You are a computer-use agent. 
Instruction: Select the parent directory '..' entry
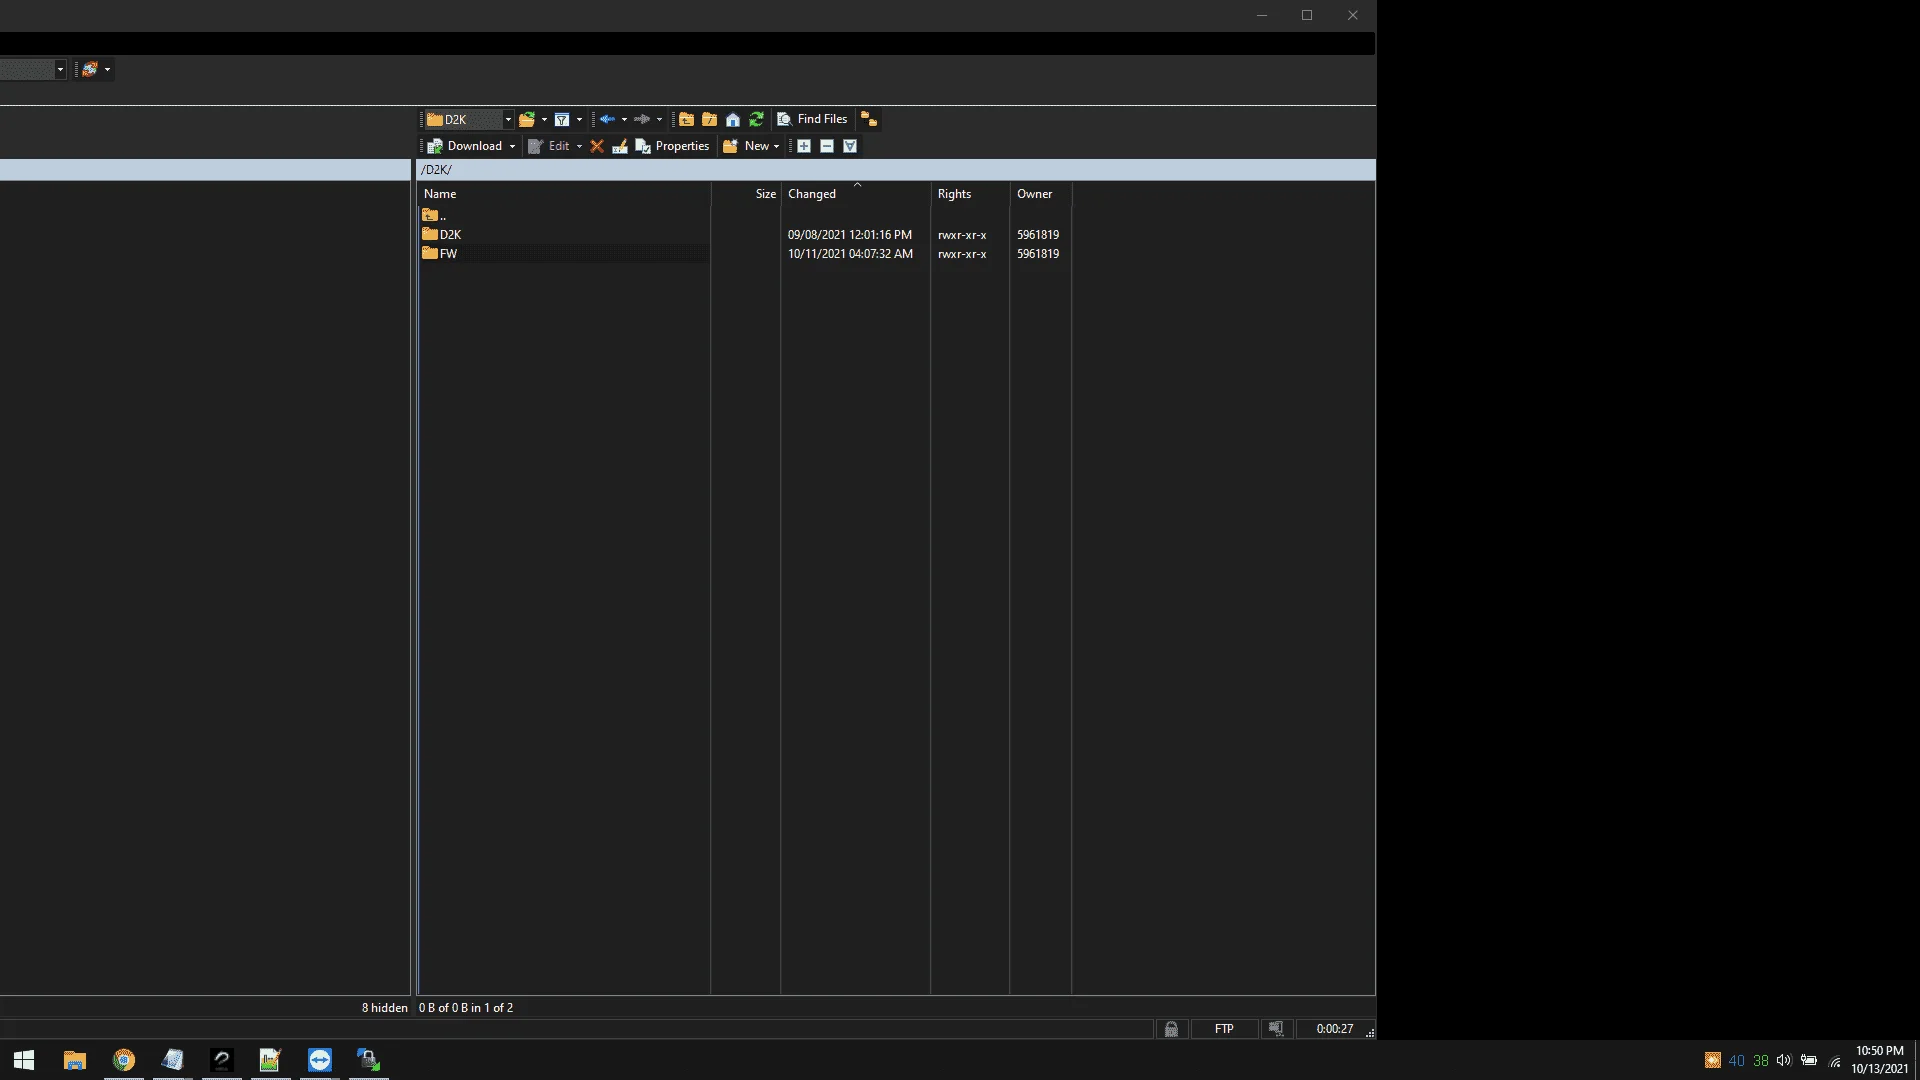pos(434,215)
